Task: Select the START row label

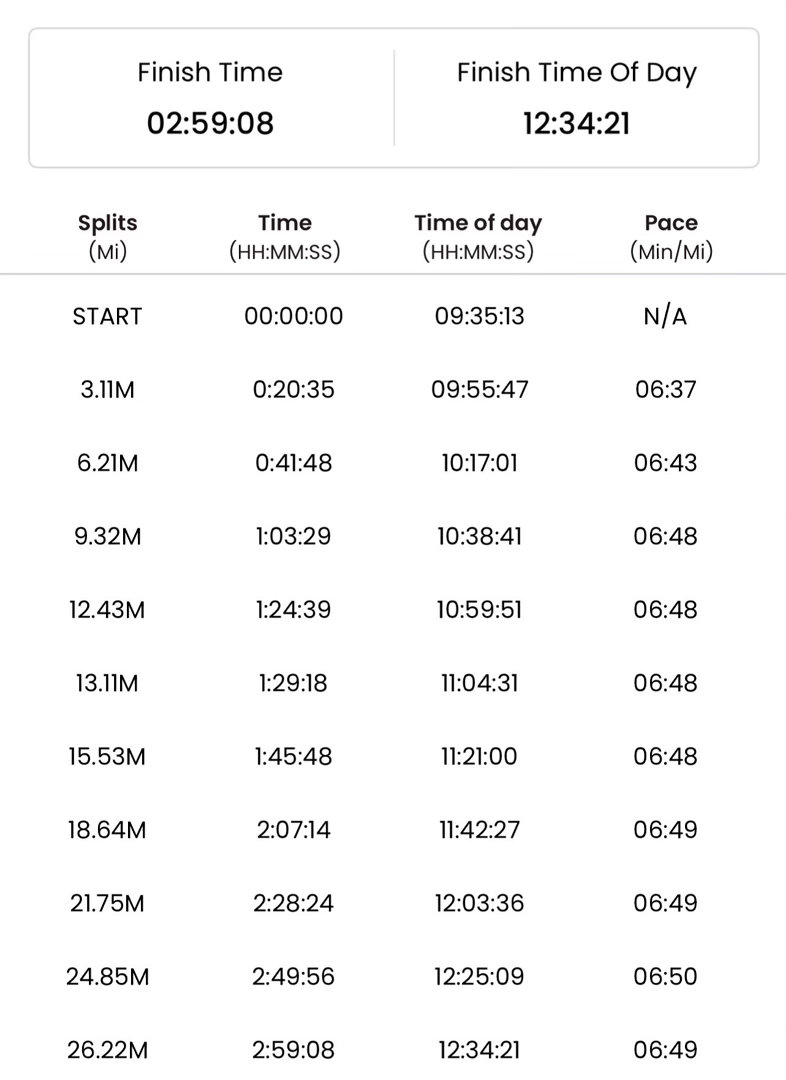Action: (x=107, y=316)
